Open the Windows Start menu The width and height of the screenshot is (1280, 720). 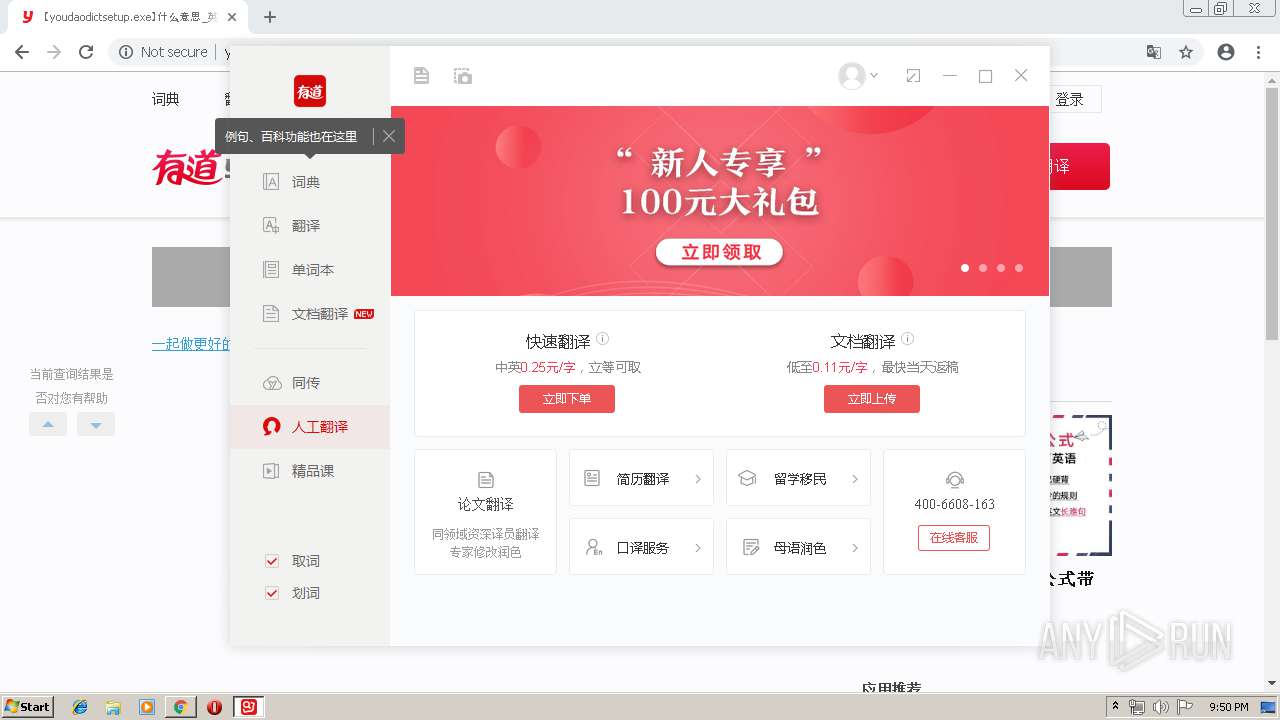(x=28, y=707)
